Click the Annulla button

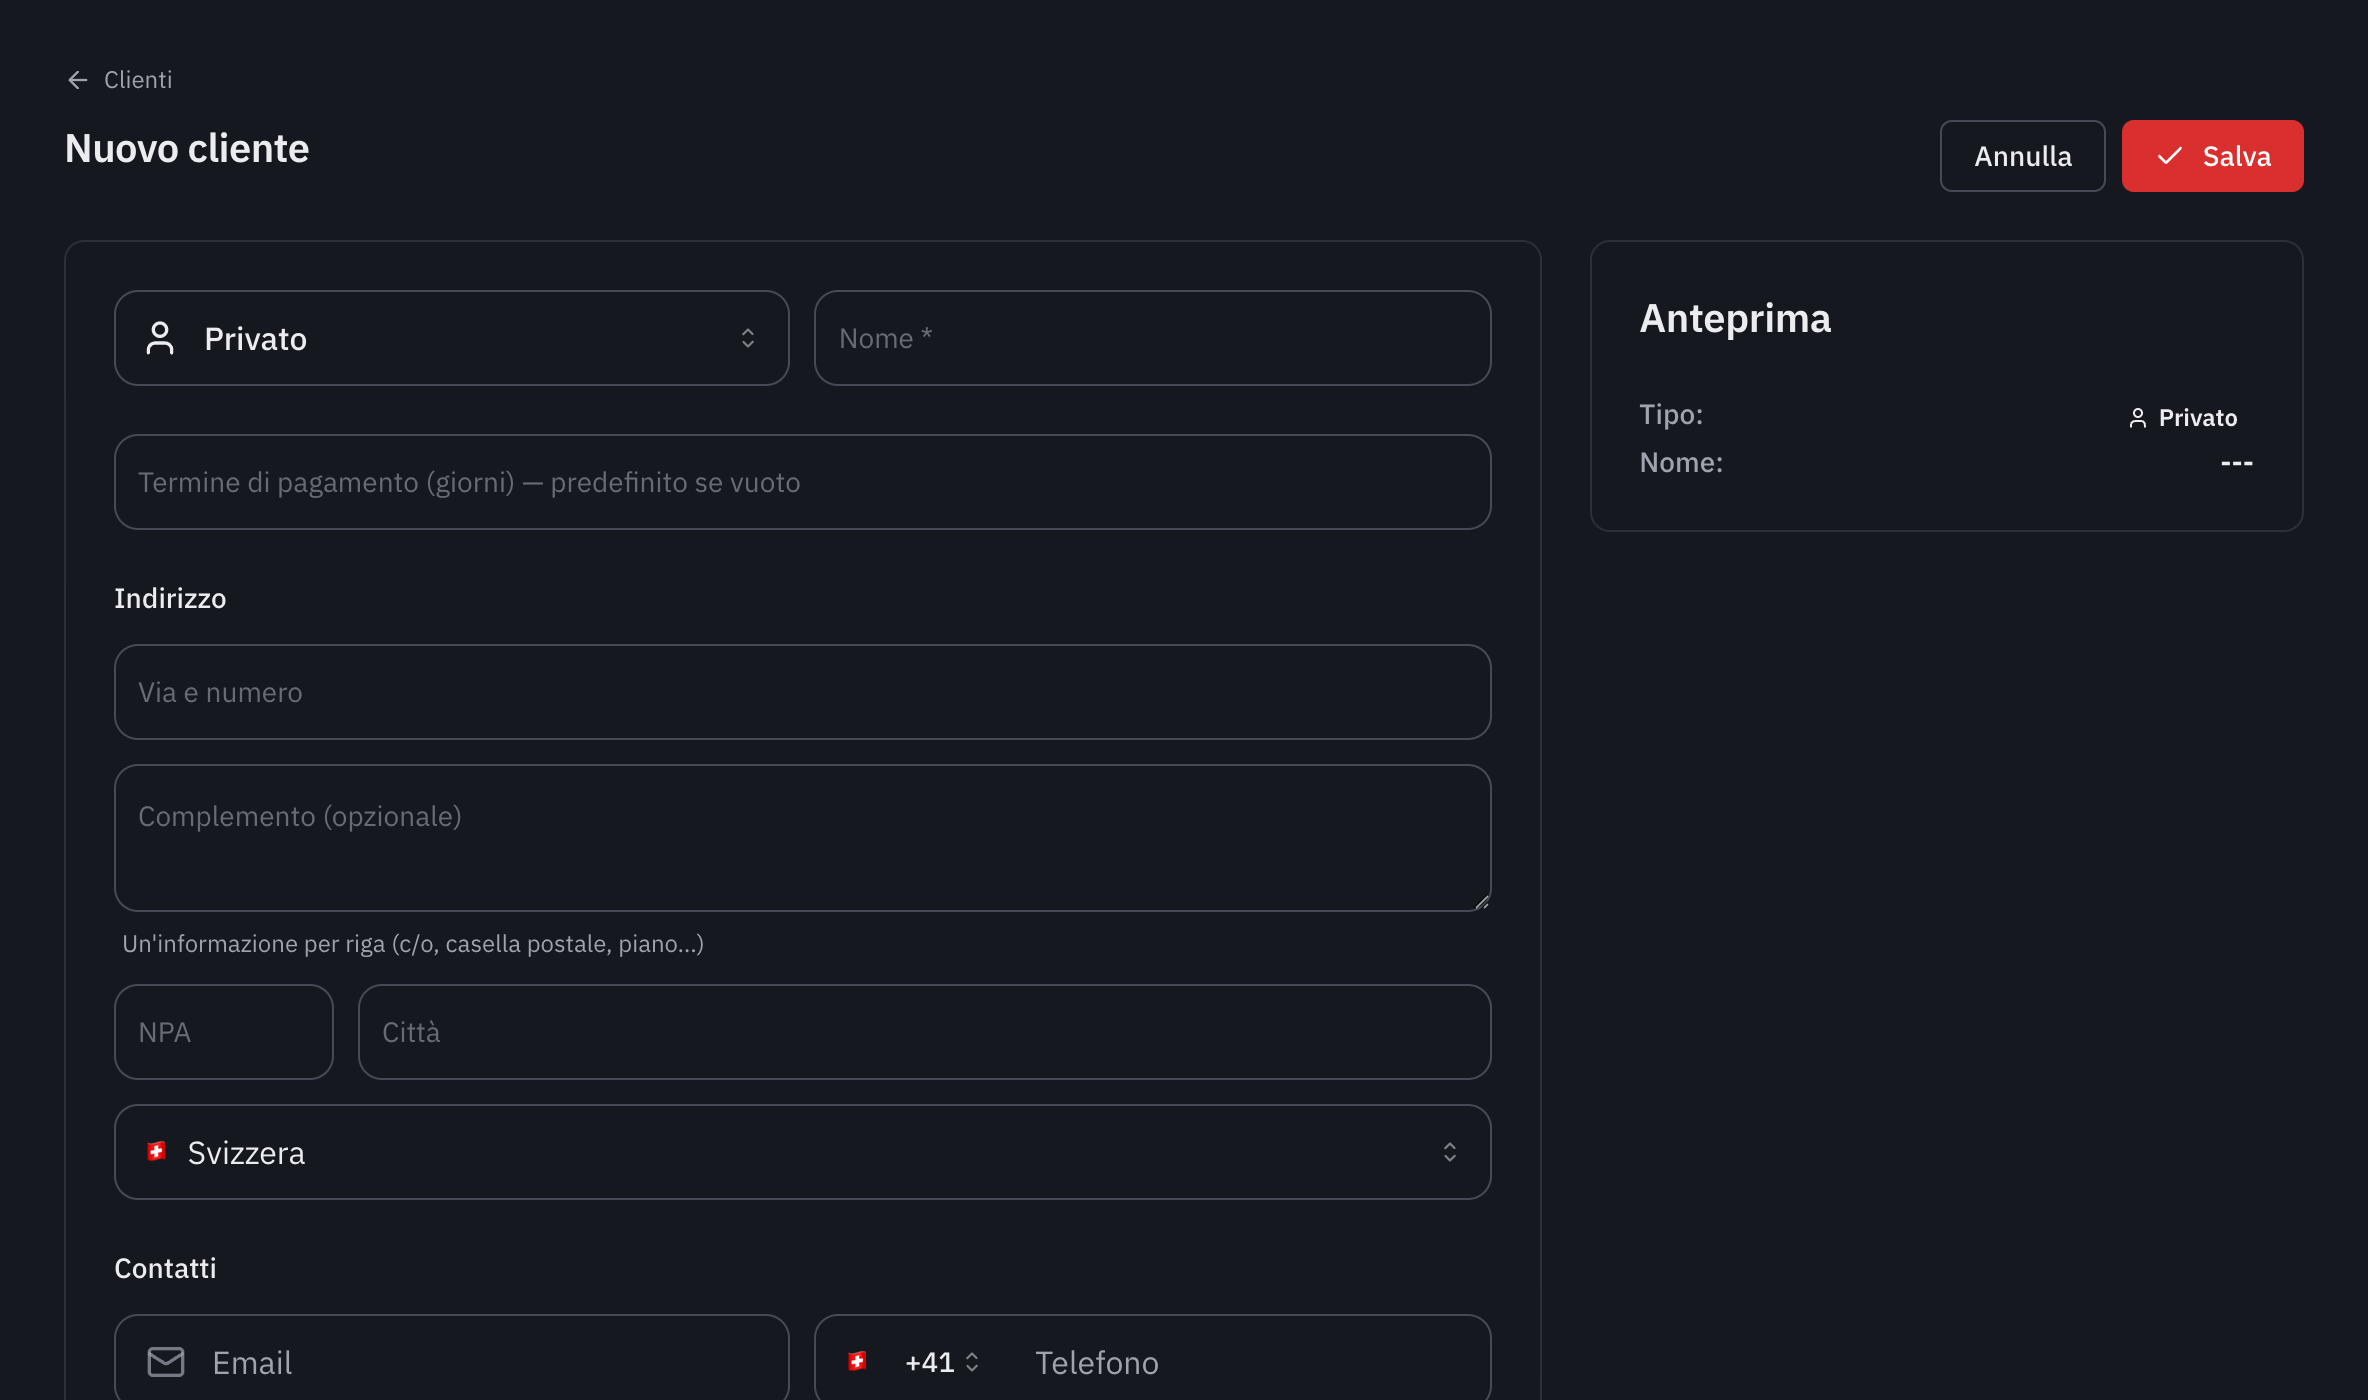tap(2022, 156)
